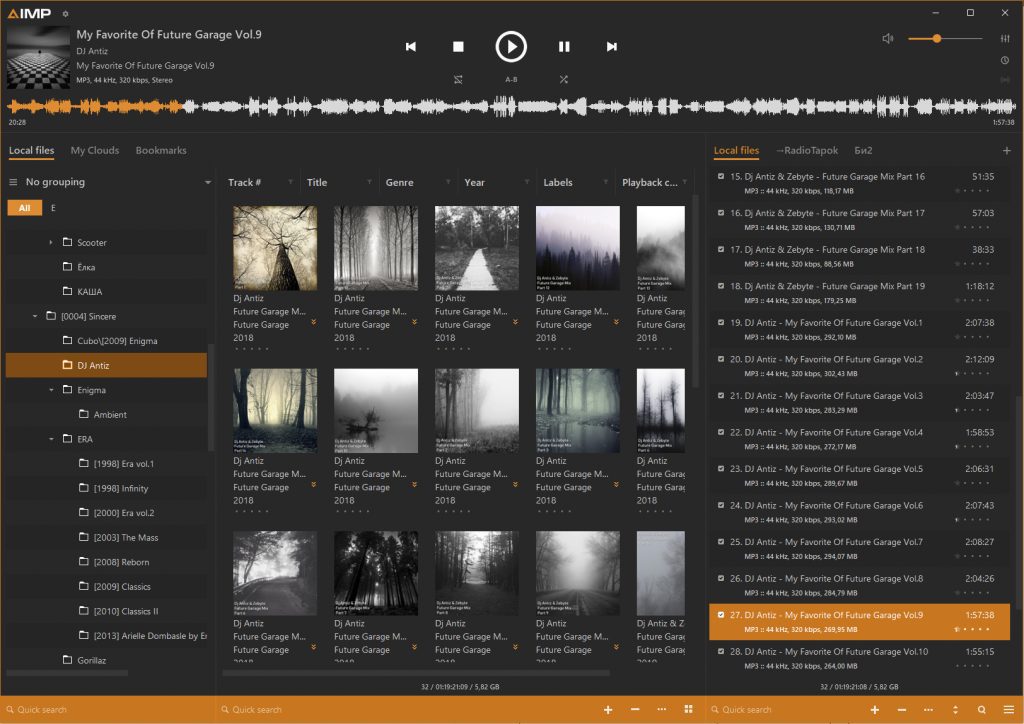Play track 28 My Favorite Vol.10

click(x=859, y=658)
